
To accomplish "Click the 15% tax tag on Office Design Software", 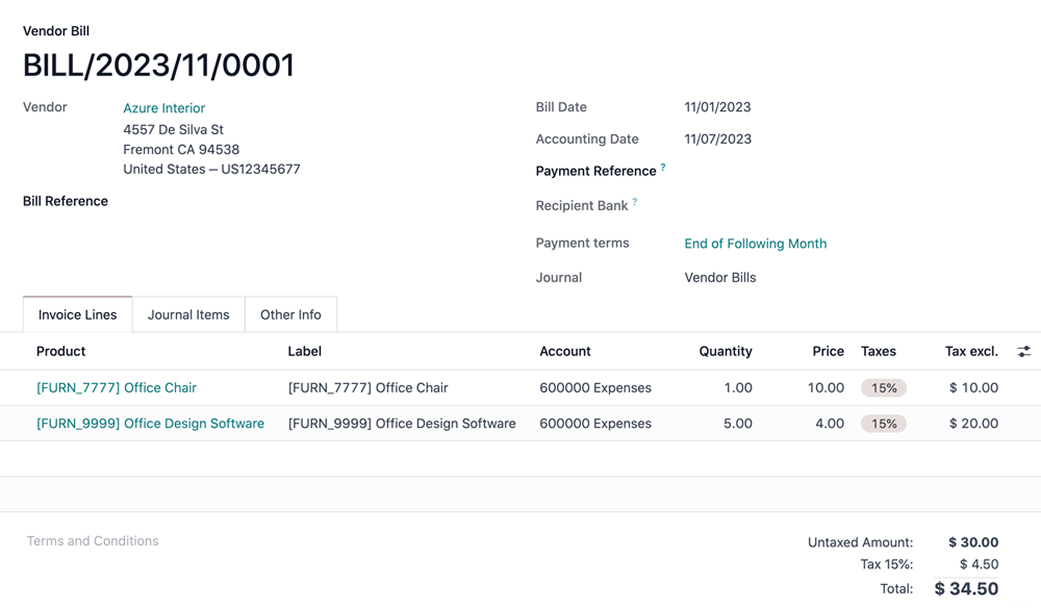I will pos(883,424).
